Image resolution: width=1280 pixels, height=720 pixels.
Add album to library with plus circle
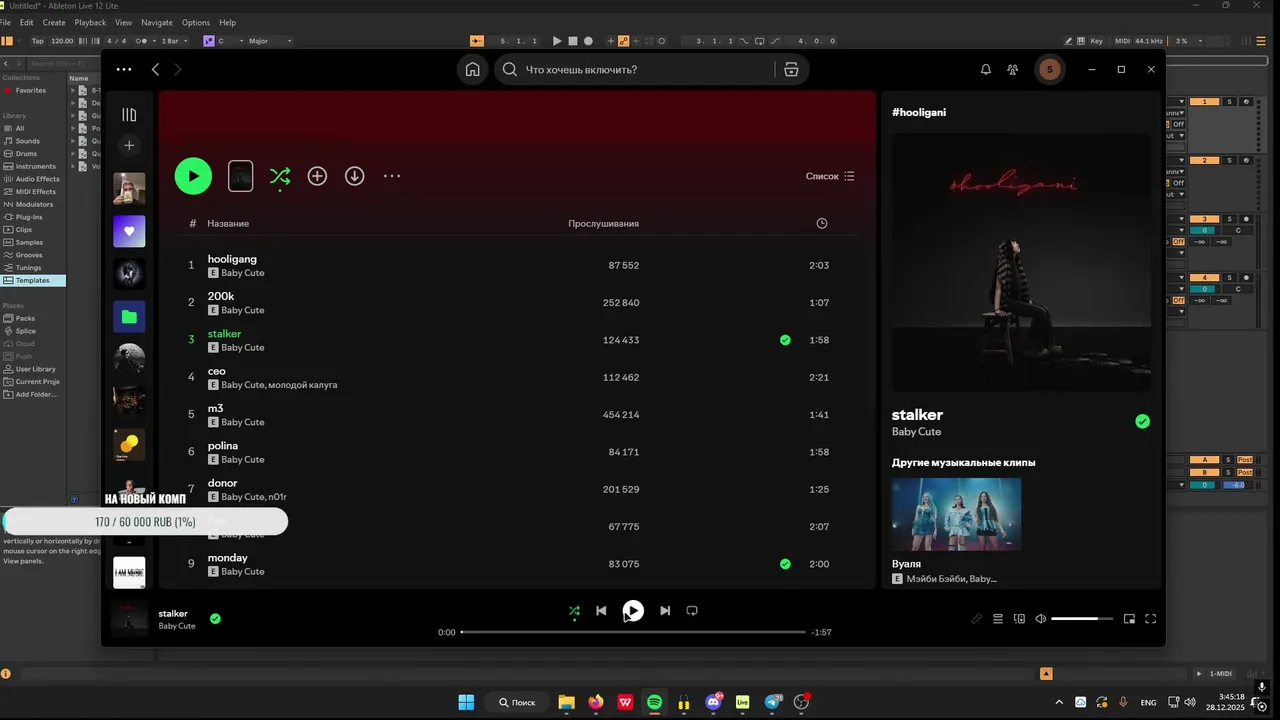coord(317,176)
